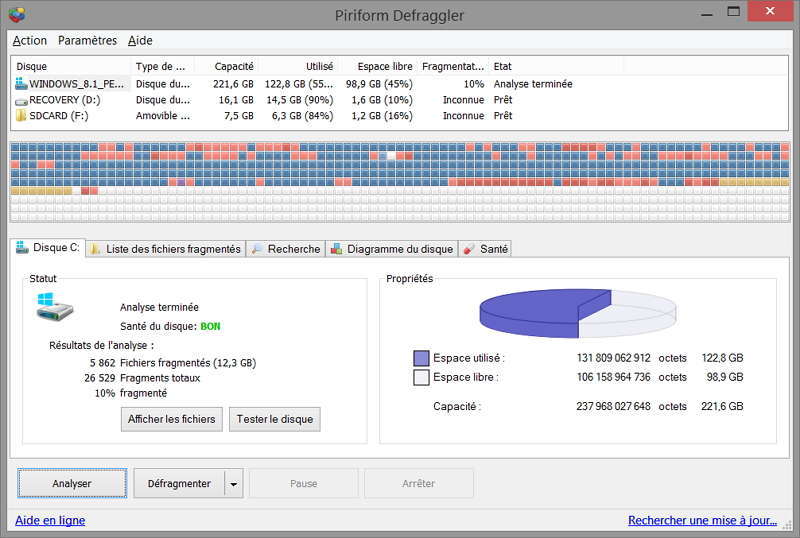The height and width of the screenshot is (538, 800).
Task: Maximize the Defraggler window
Action: pyautogui.click(x=734, y=12)
